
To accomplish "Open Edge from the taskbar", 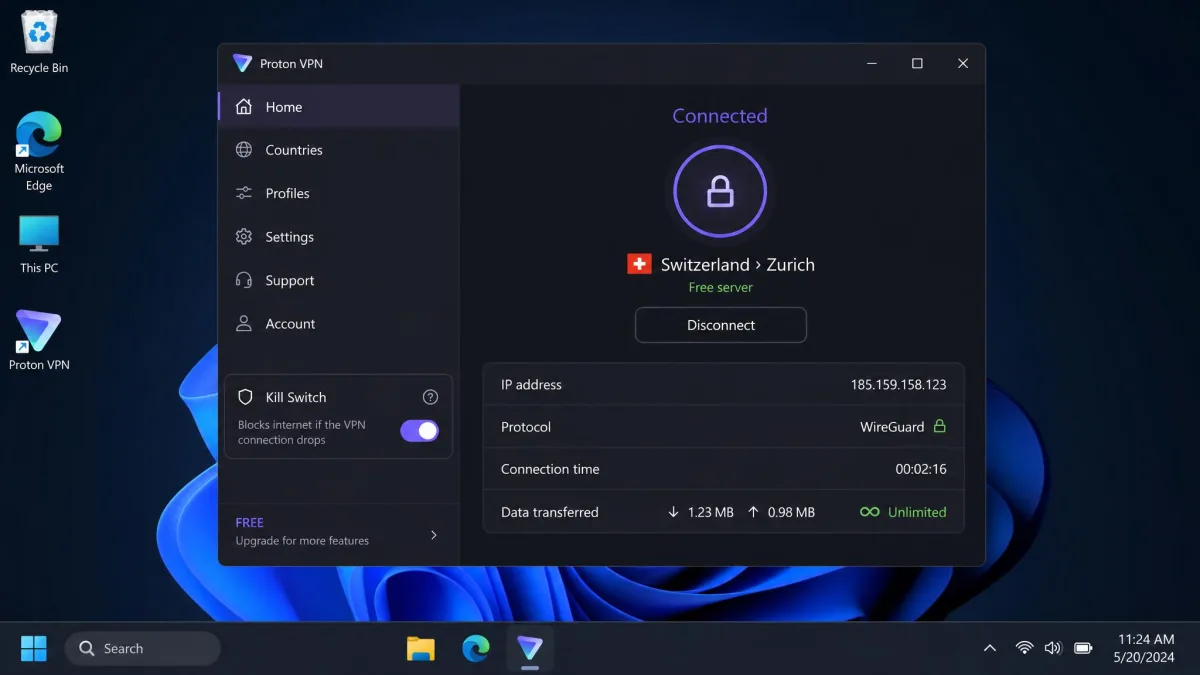I will [476, 648].
